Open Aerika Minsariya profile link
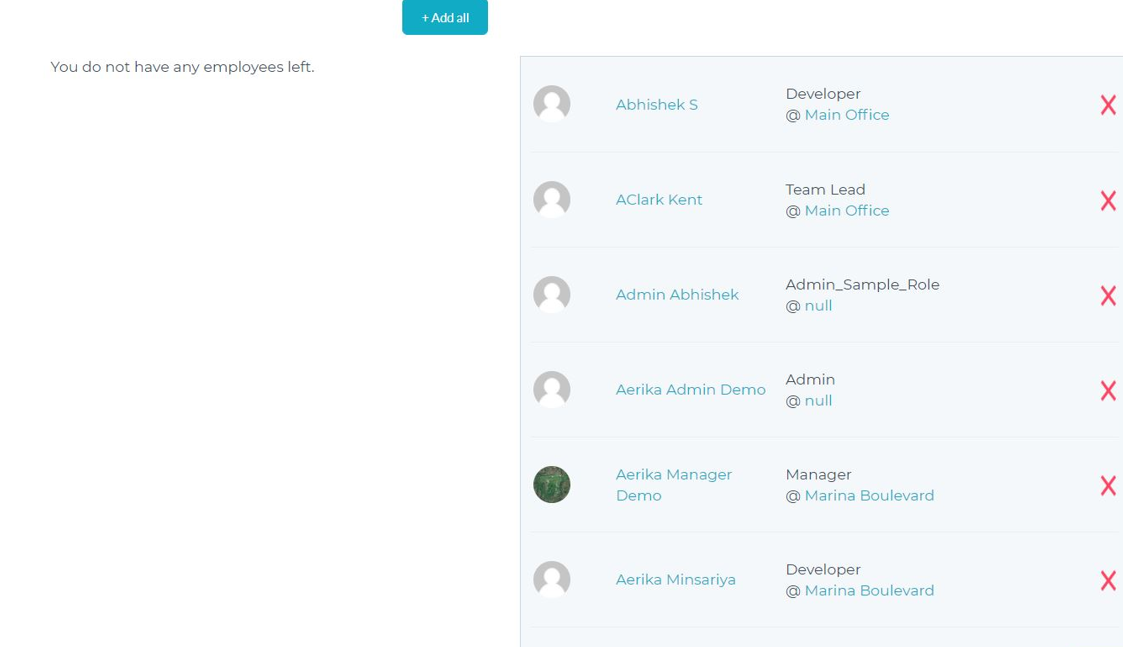This screenshot has height=647, width=1123. pos(675,580)
